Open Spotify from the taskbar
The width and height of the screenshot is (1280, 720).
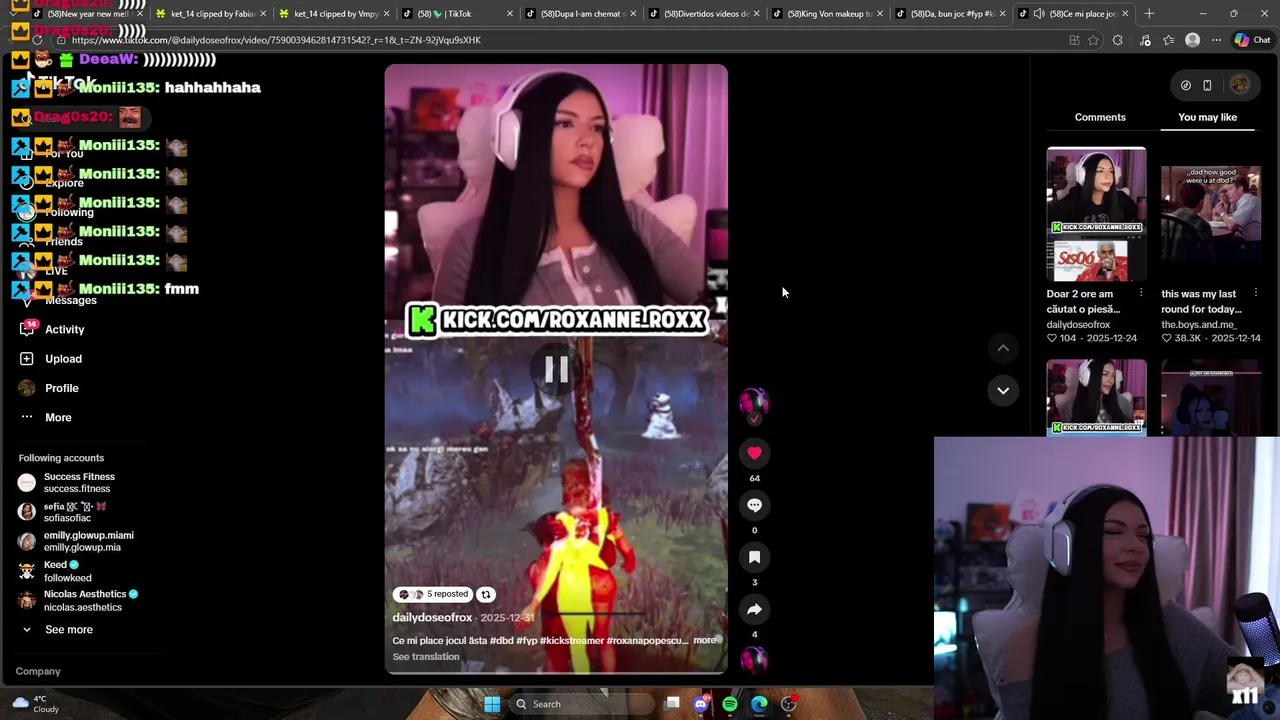pos(730,704)
